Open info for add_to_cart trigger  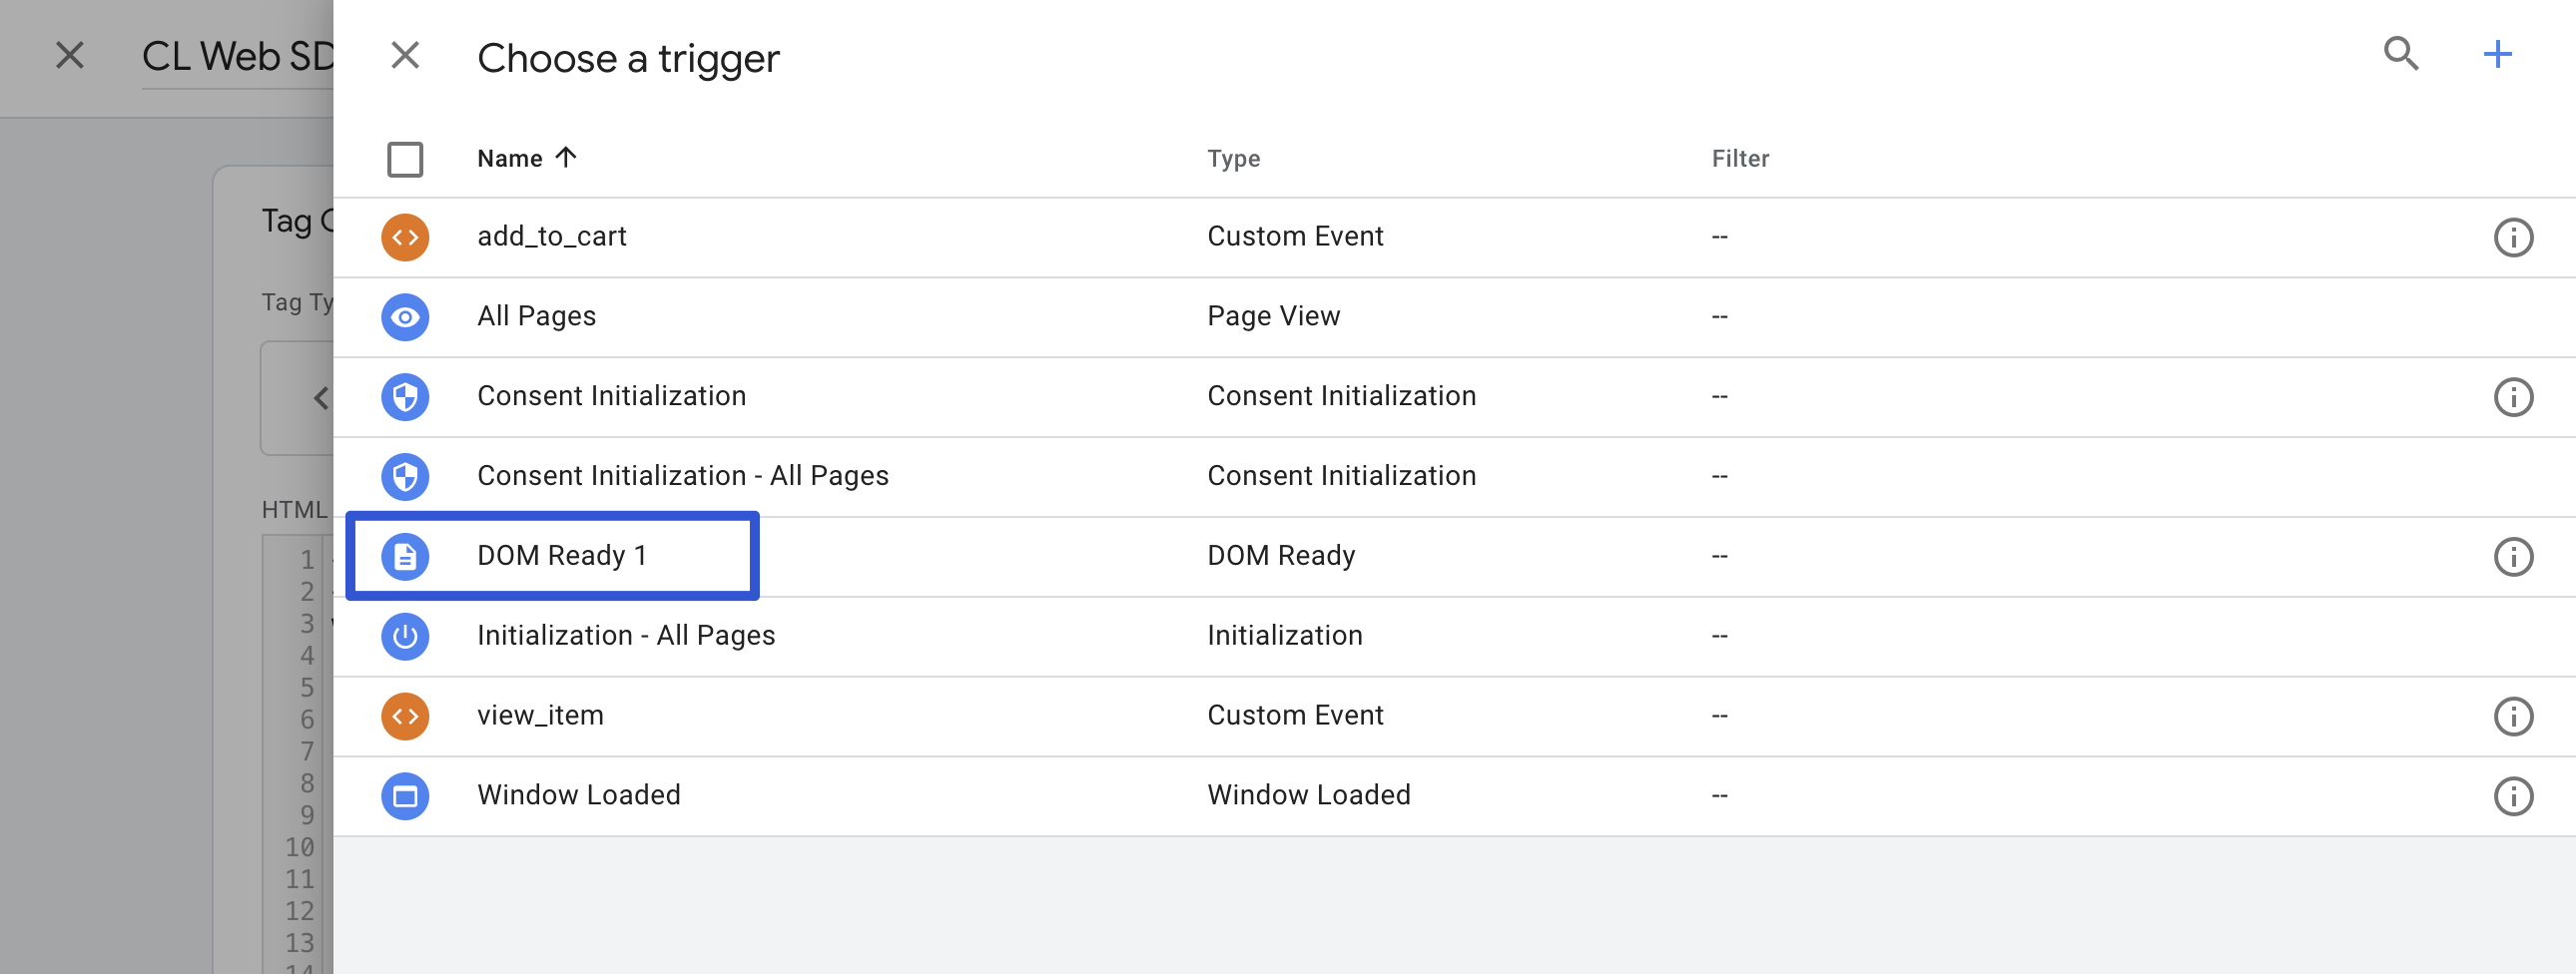coord(2513,237)
